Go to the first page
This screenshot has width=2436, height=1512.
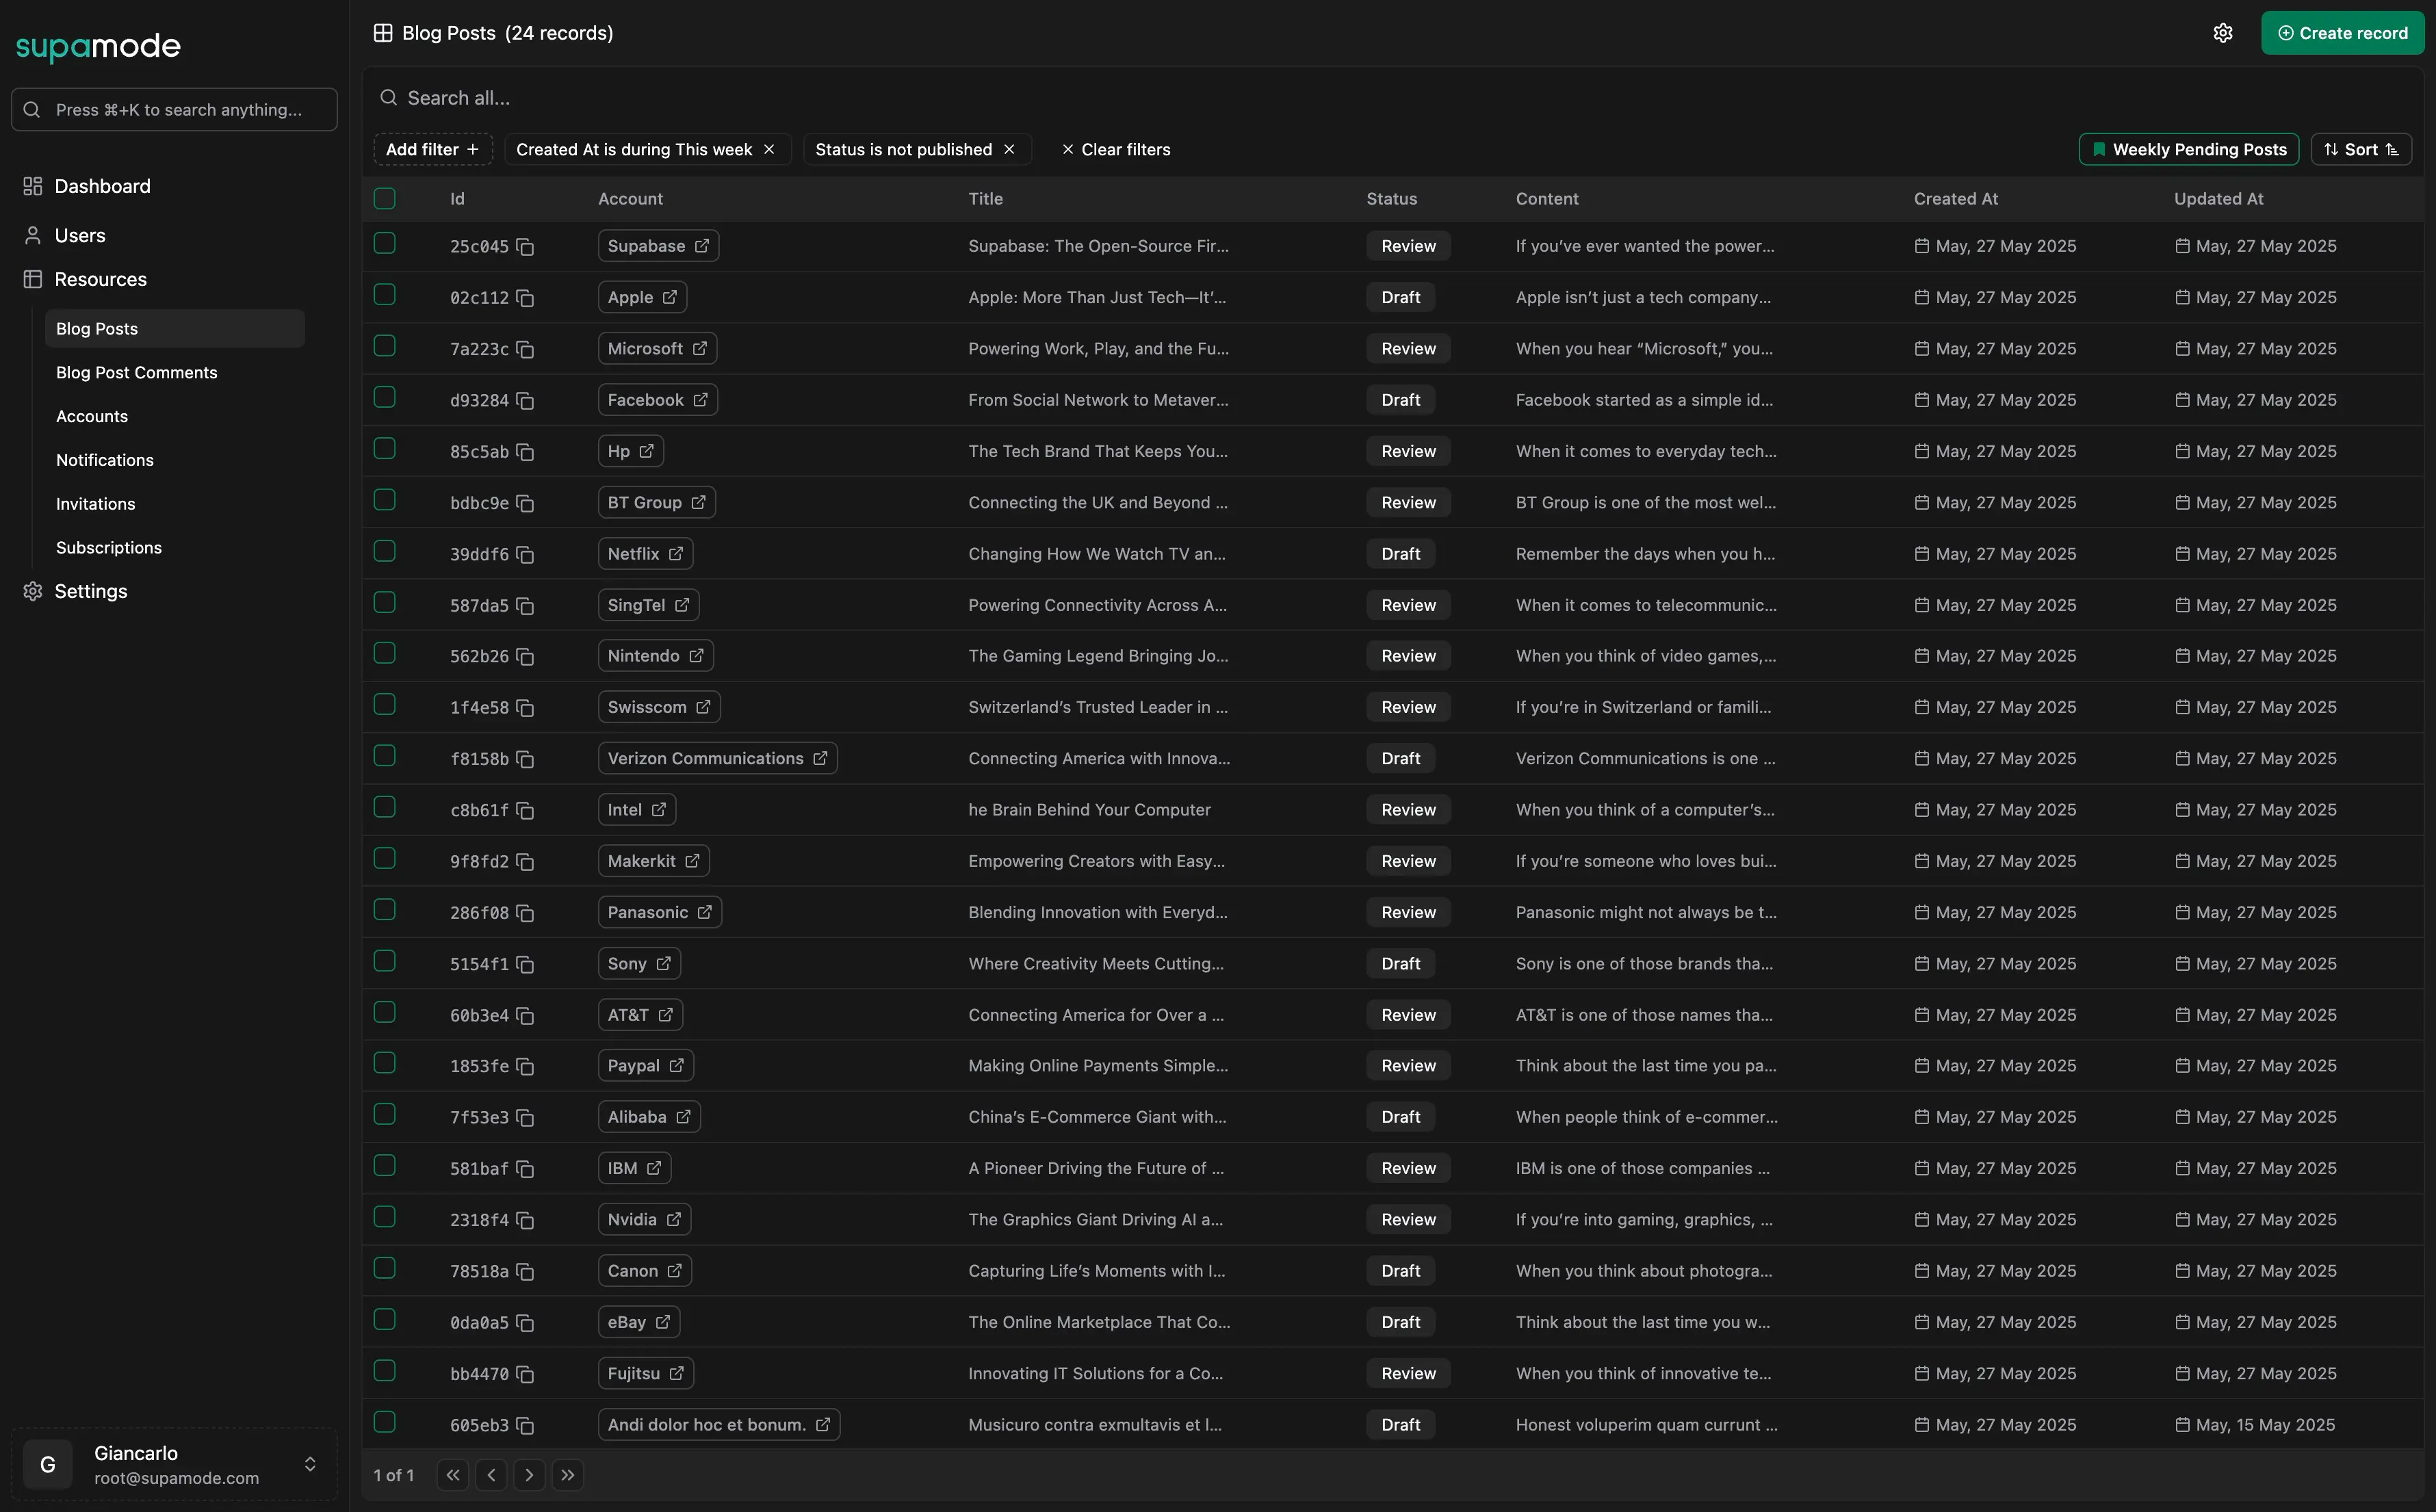click(453, 1475)
